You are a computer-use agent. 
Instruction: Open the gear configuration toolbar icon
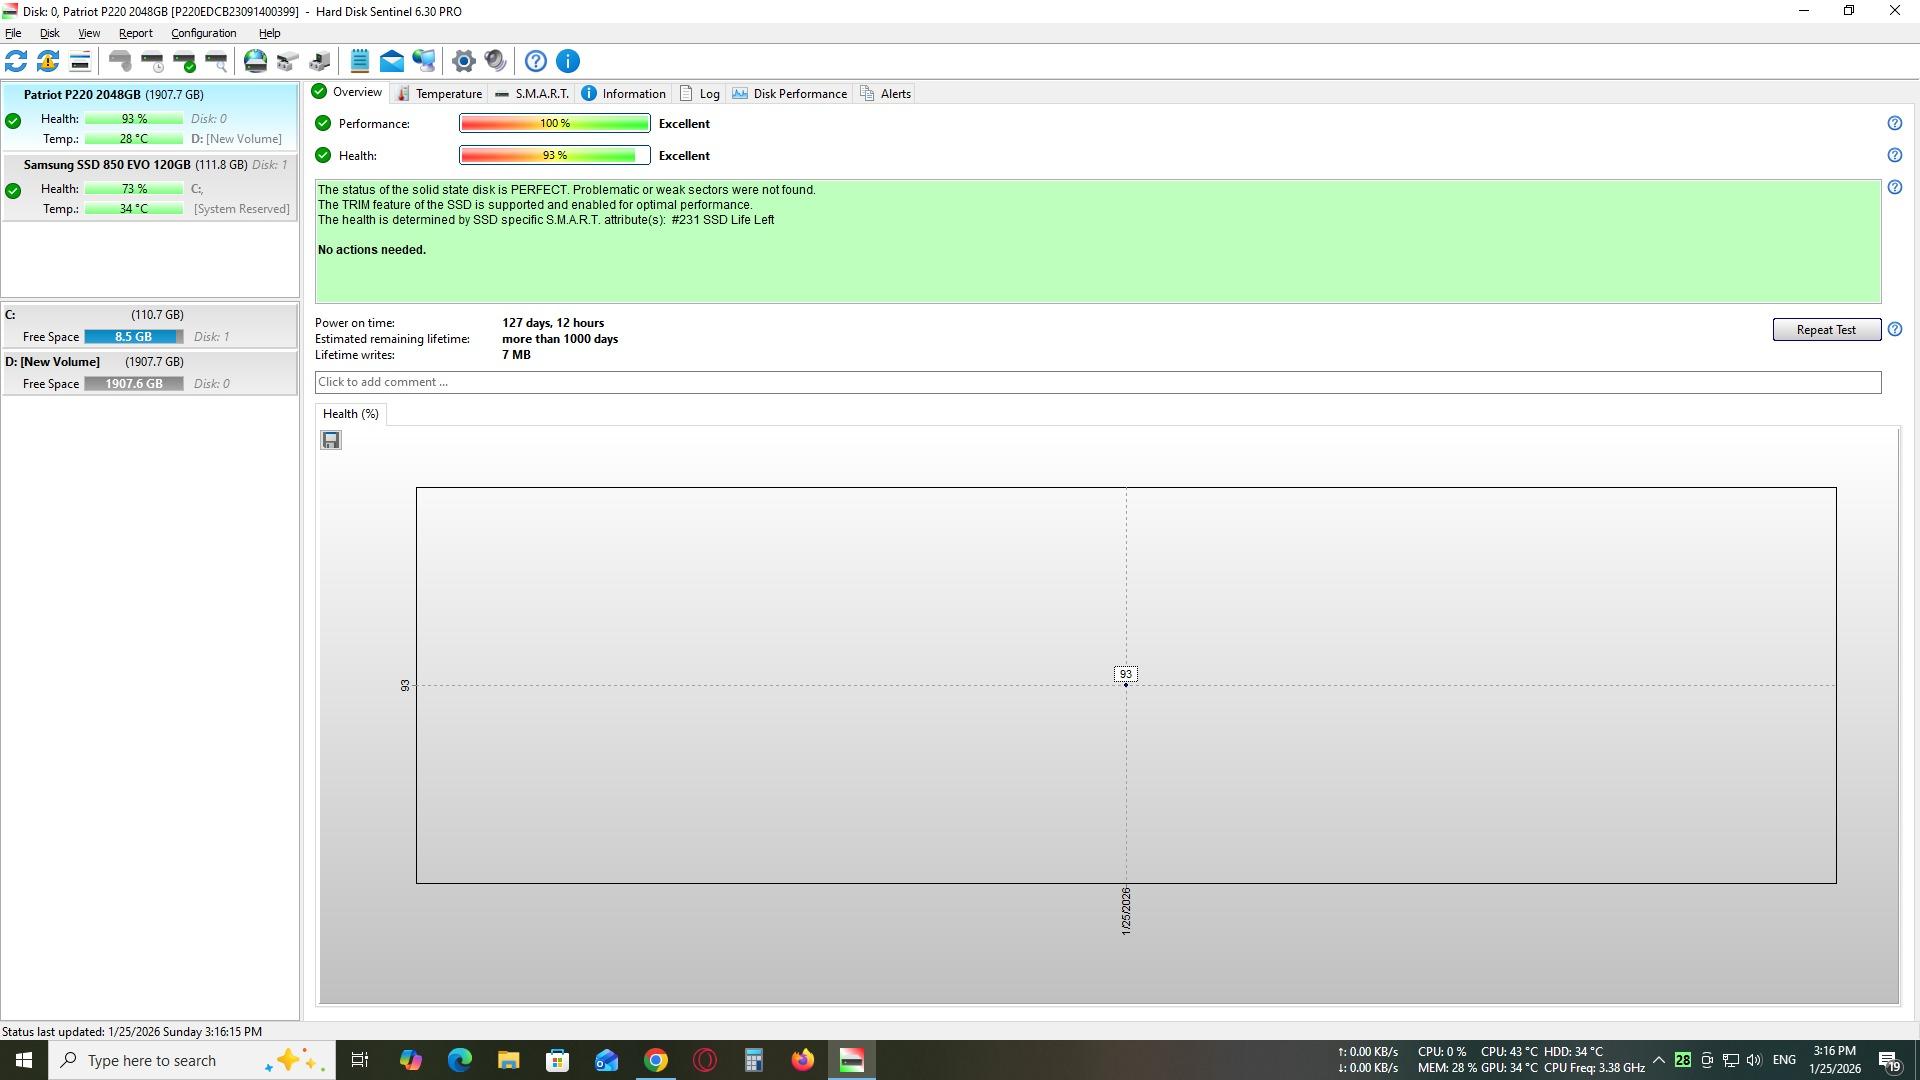[x=463, y=61]
